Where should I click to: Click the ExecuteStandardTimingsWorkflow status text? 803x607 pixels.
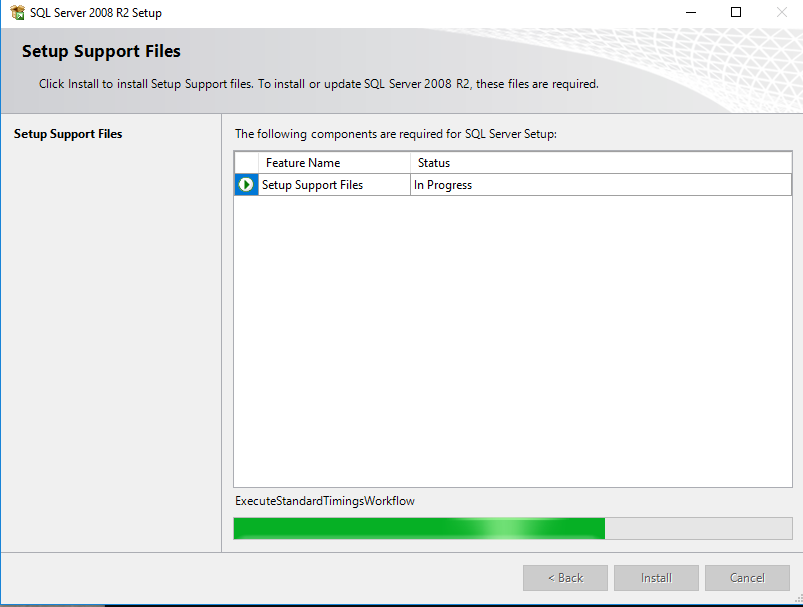click(x=325, y=501)
